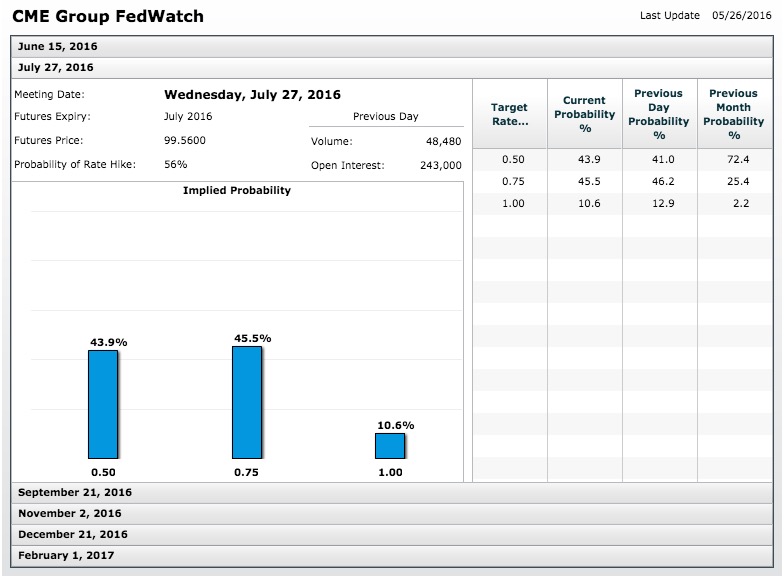The image size is (784, 578).
Task: Expand the September 21, 2016 meeting section
Action: 392,492
